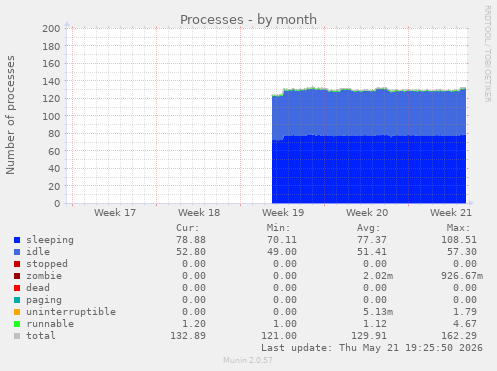Click sleeping average value 77.37
Viewport: 497px width, 371px height.
[372, 240]
